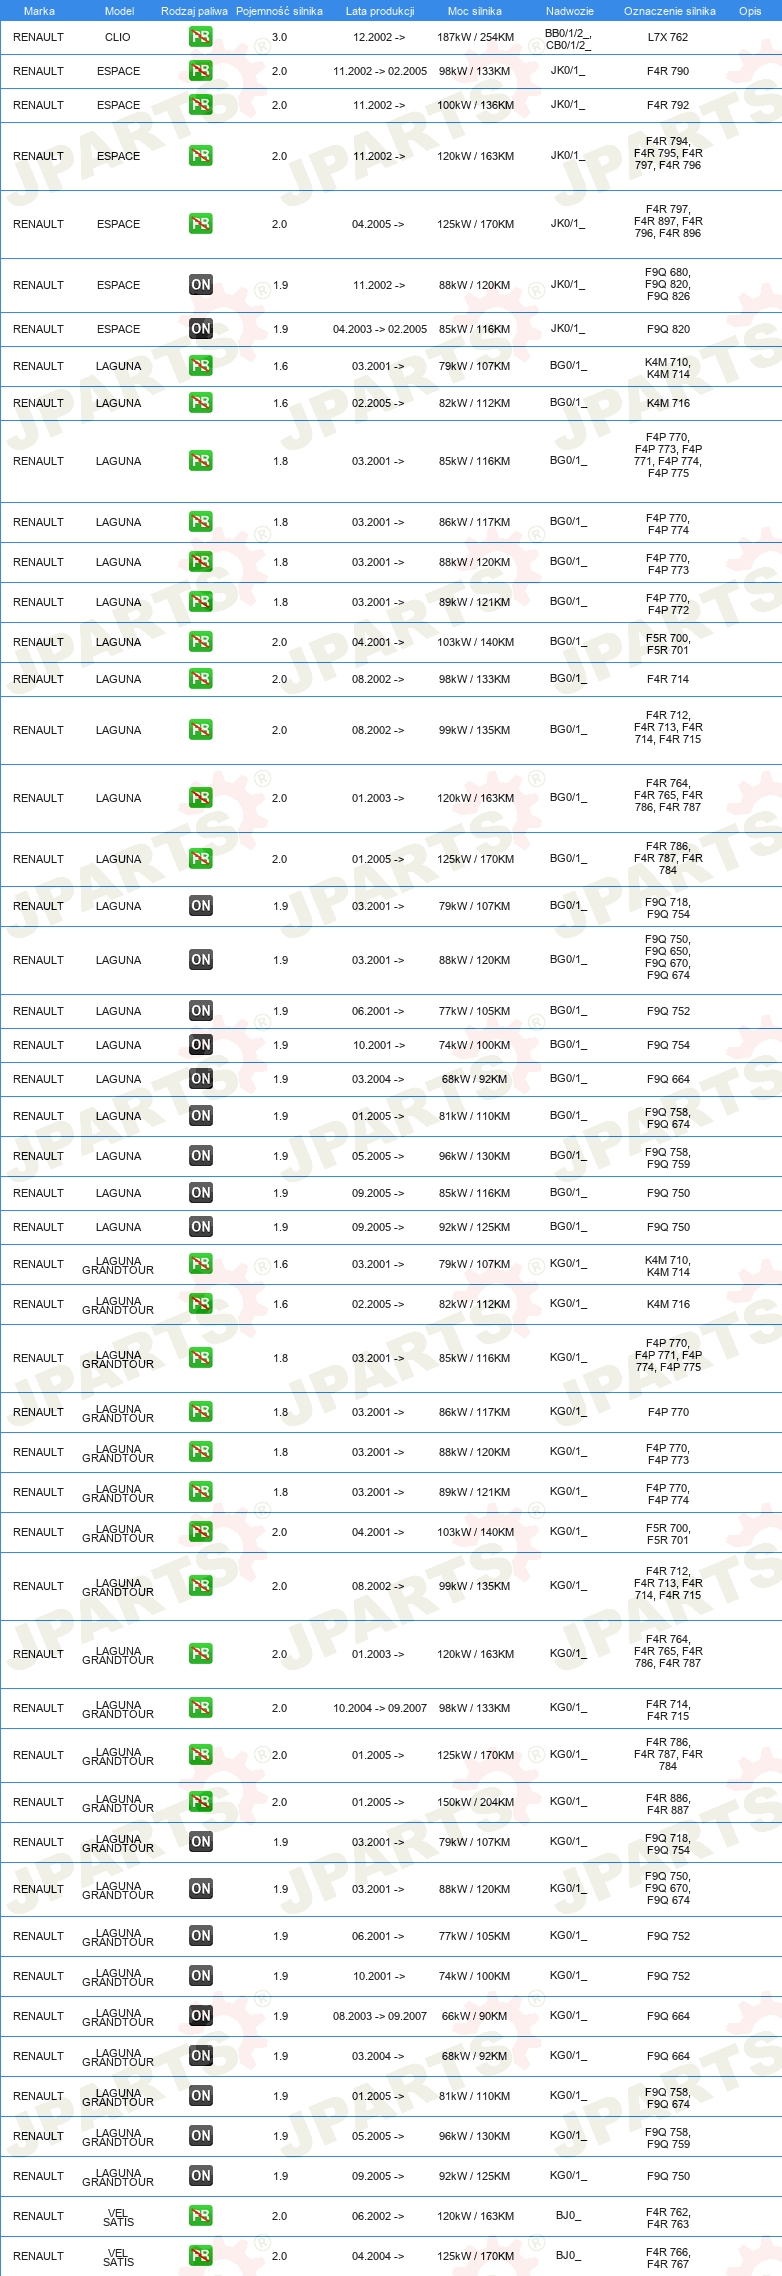Select the 12.2002 -> production date cell
This screenshot has height=2276, width=782.
tap(379, 37)
